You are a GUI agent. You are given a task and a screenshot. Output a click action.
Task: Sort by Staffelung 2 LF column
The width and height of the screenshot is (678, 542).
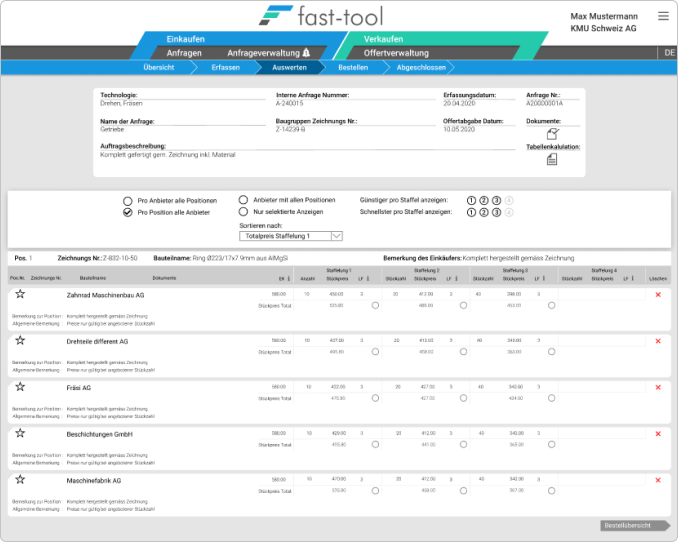click(456, 279)
